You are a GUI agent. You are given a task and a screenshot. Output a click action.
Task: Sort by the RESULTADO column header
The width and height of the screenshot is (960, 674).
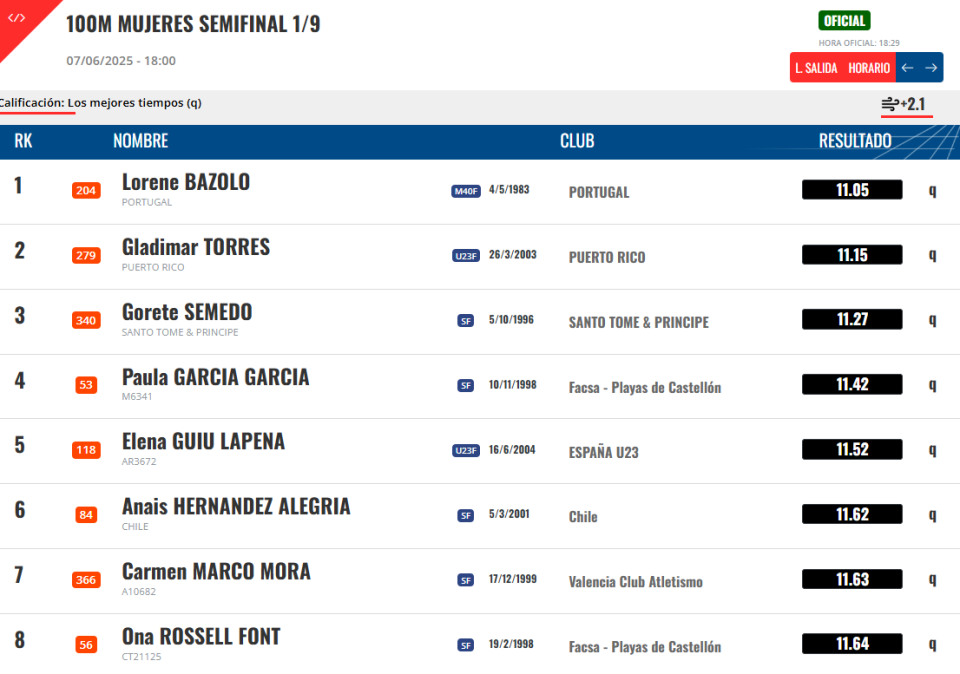click(855, 141)
